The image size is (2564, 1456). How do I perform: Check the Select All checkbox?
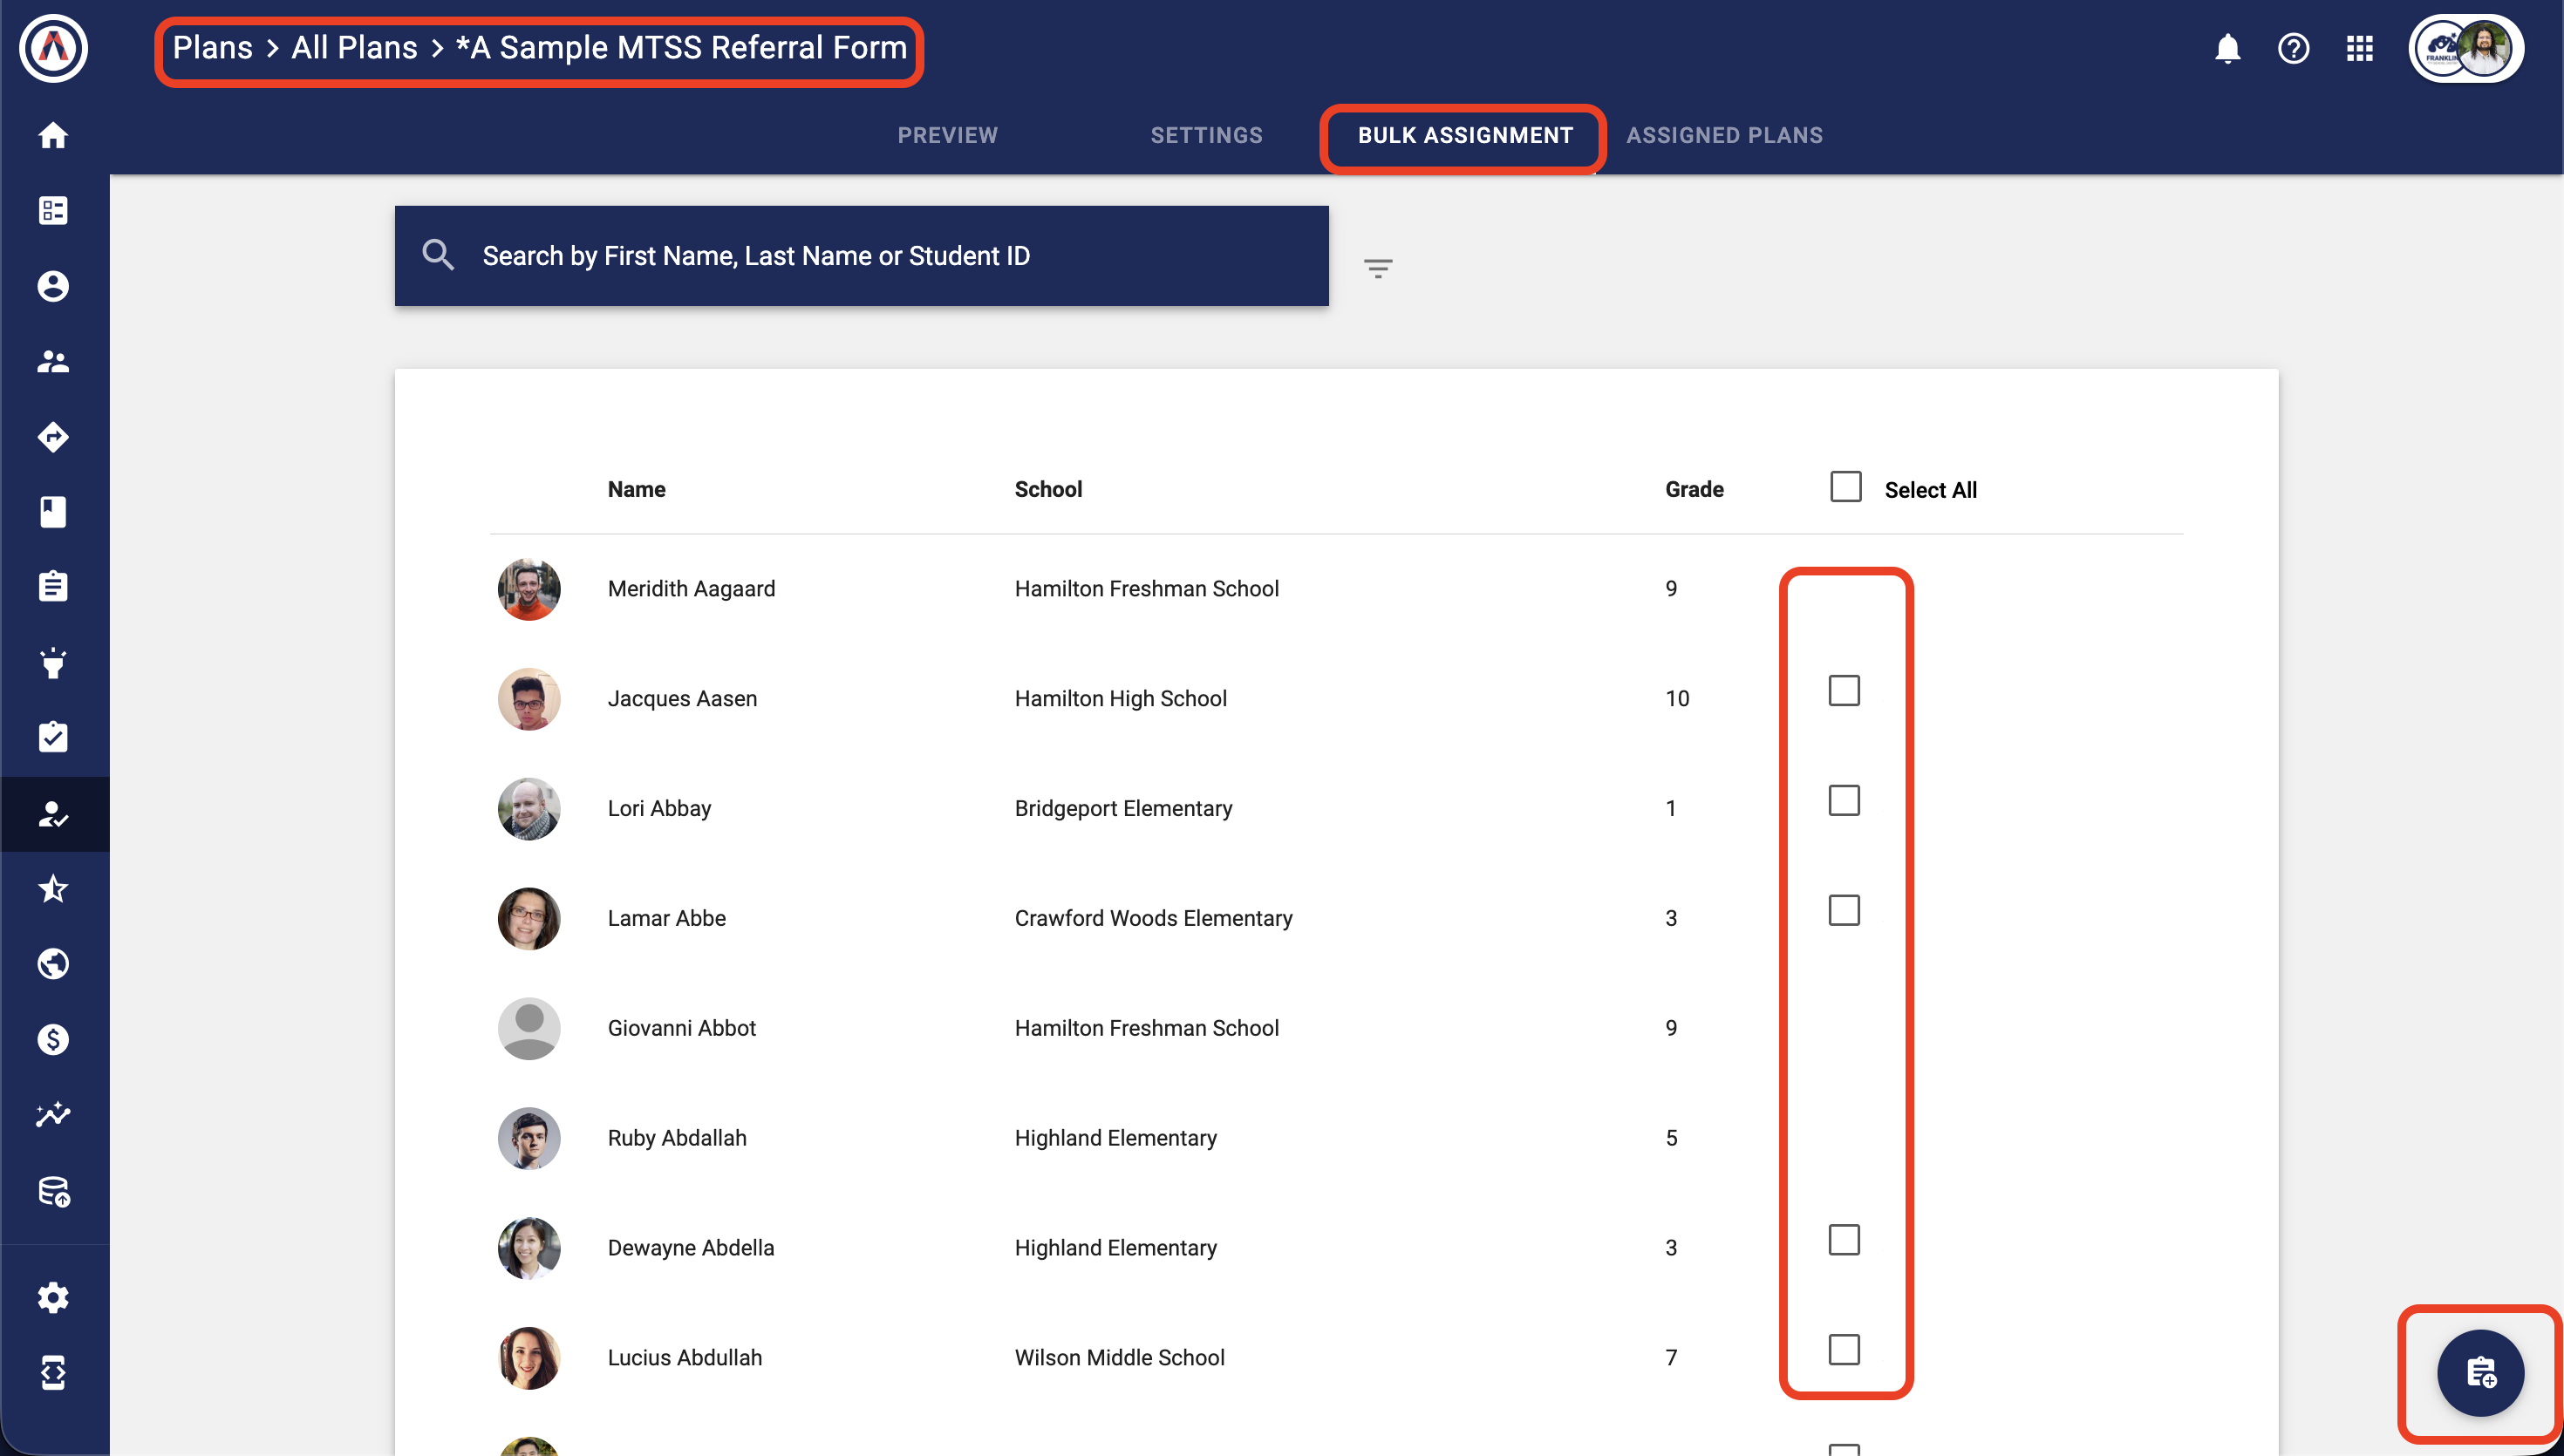1845,487
